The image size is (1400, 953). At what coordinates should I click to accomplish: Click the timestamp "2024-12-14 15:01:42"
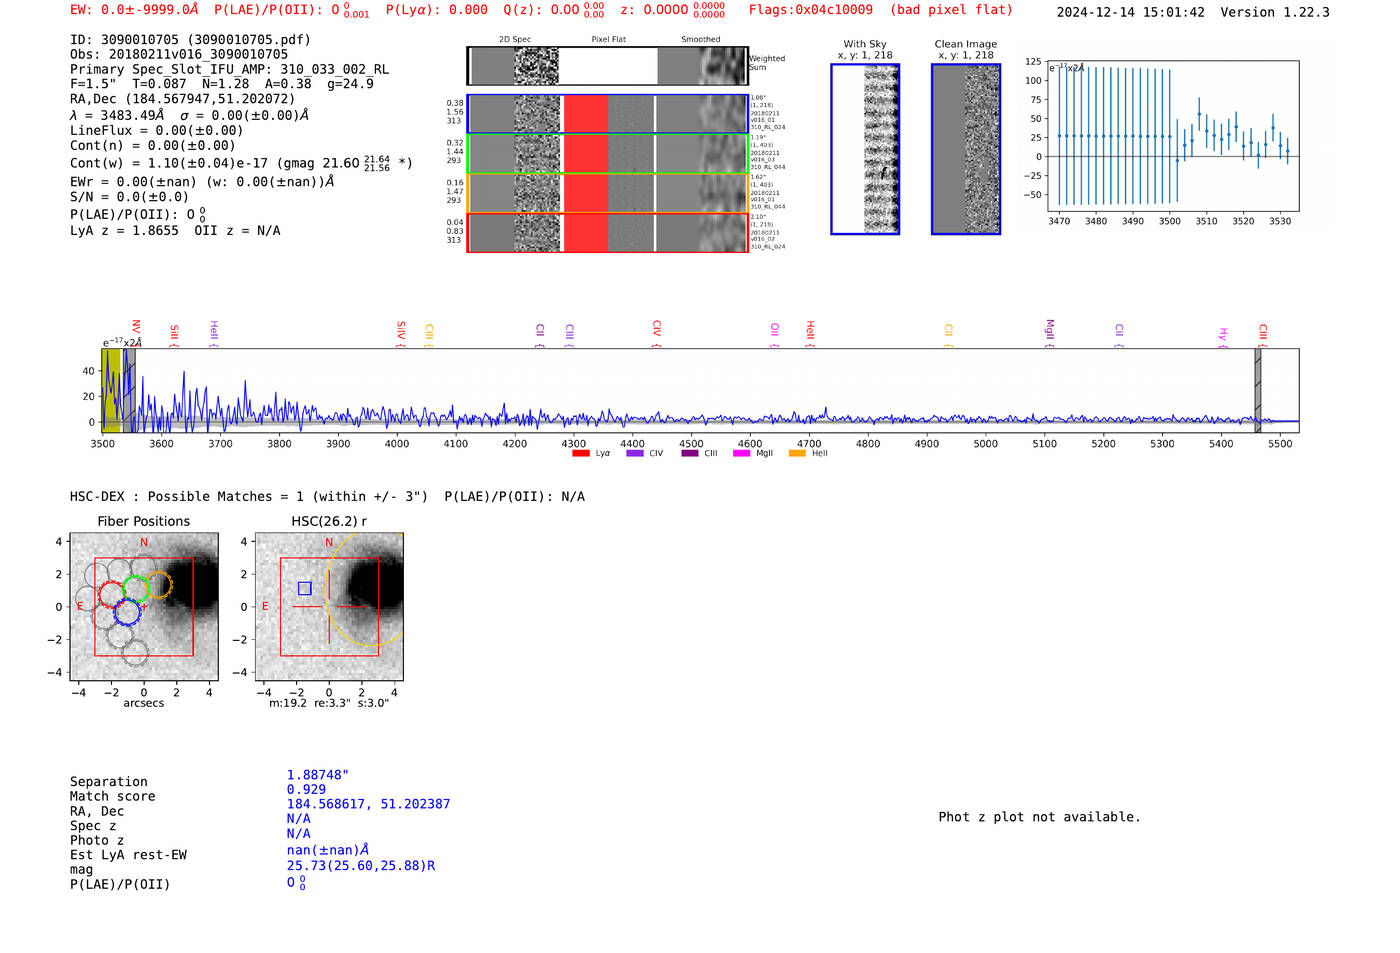[1131, 13]
